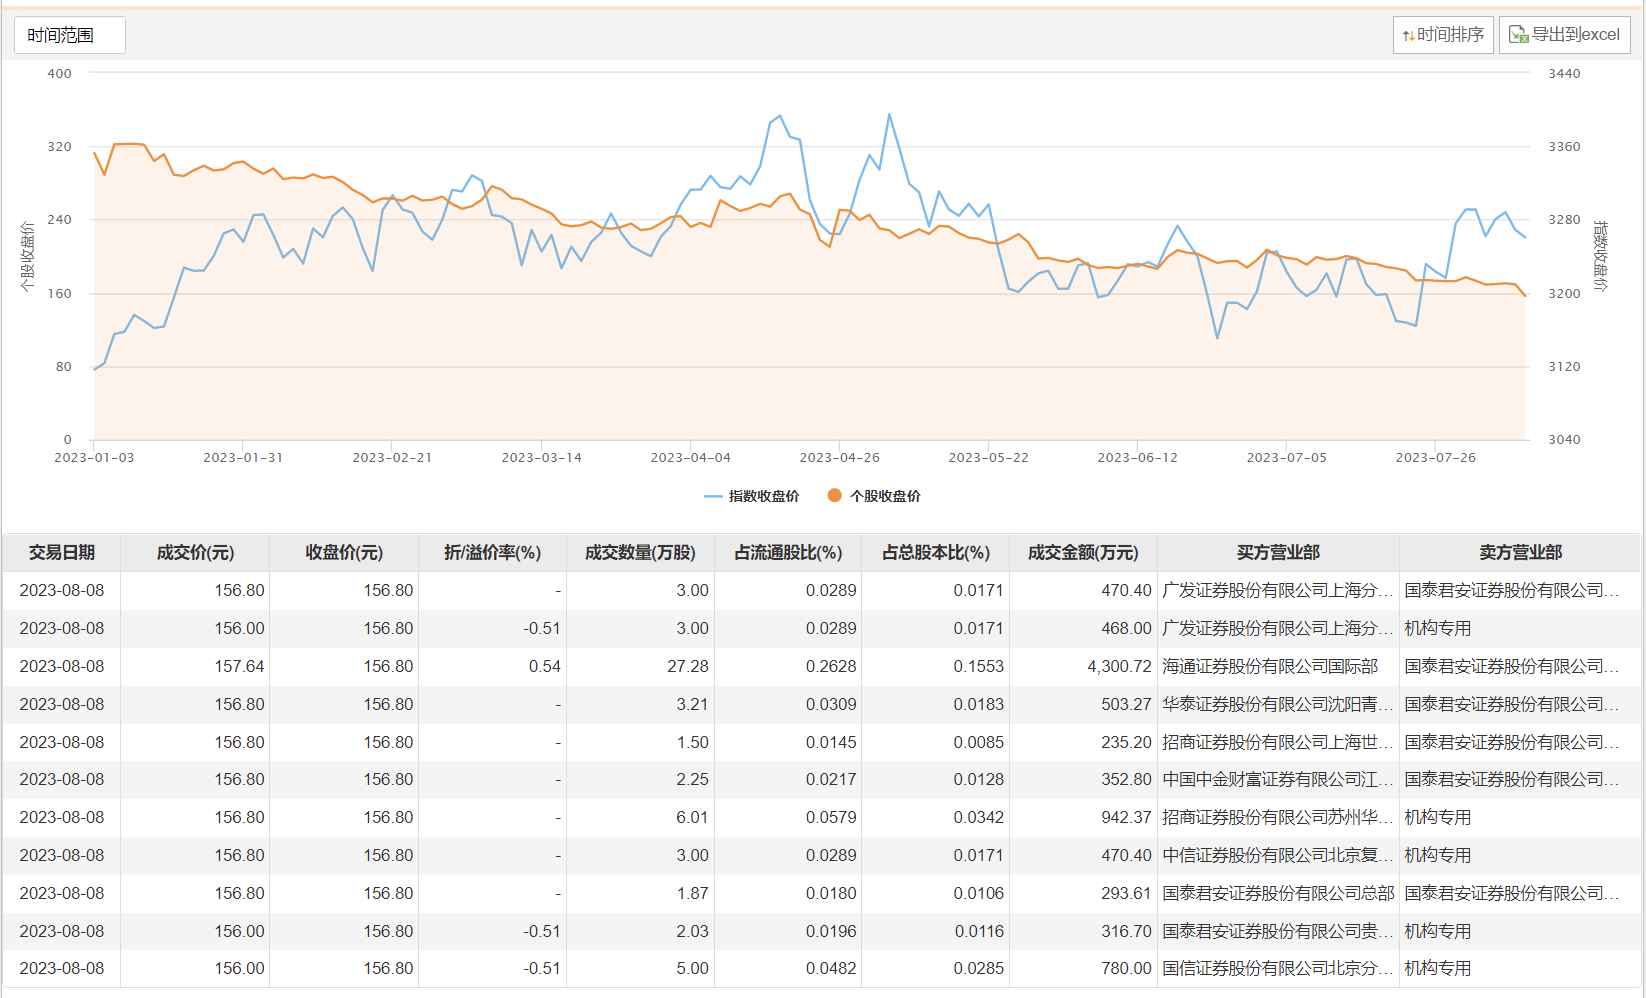Select the row with 4,300.72 transaction amount
This screenshot has width=1646, height=998.
point(1119,666)
